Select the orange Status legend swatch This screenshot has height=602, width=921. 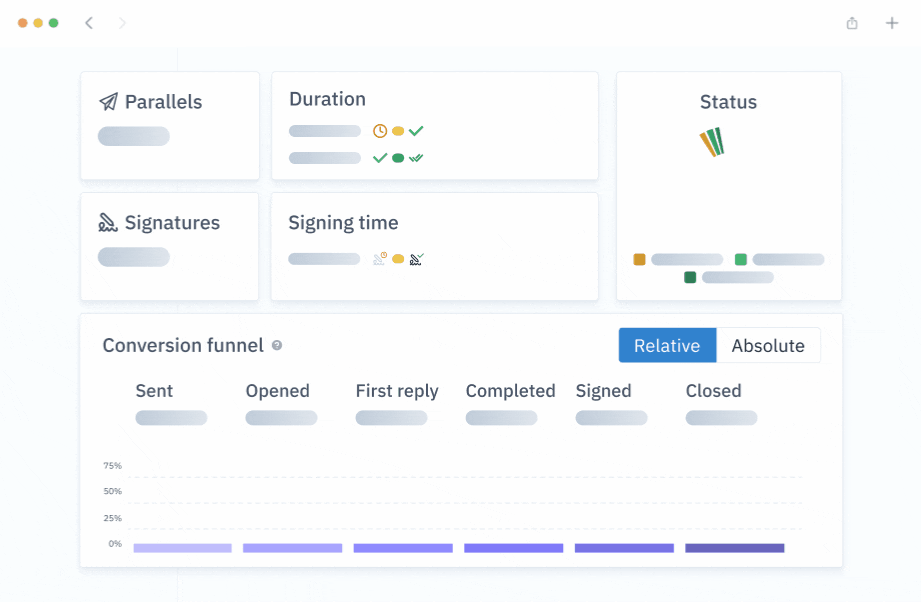[x=640, y=259]
